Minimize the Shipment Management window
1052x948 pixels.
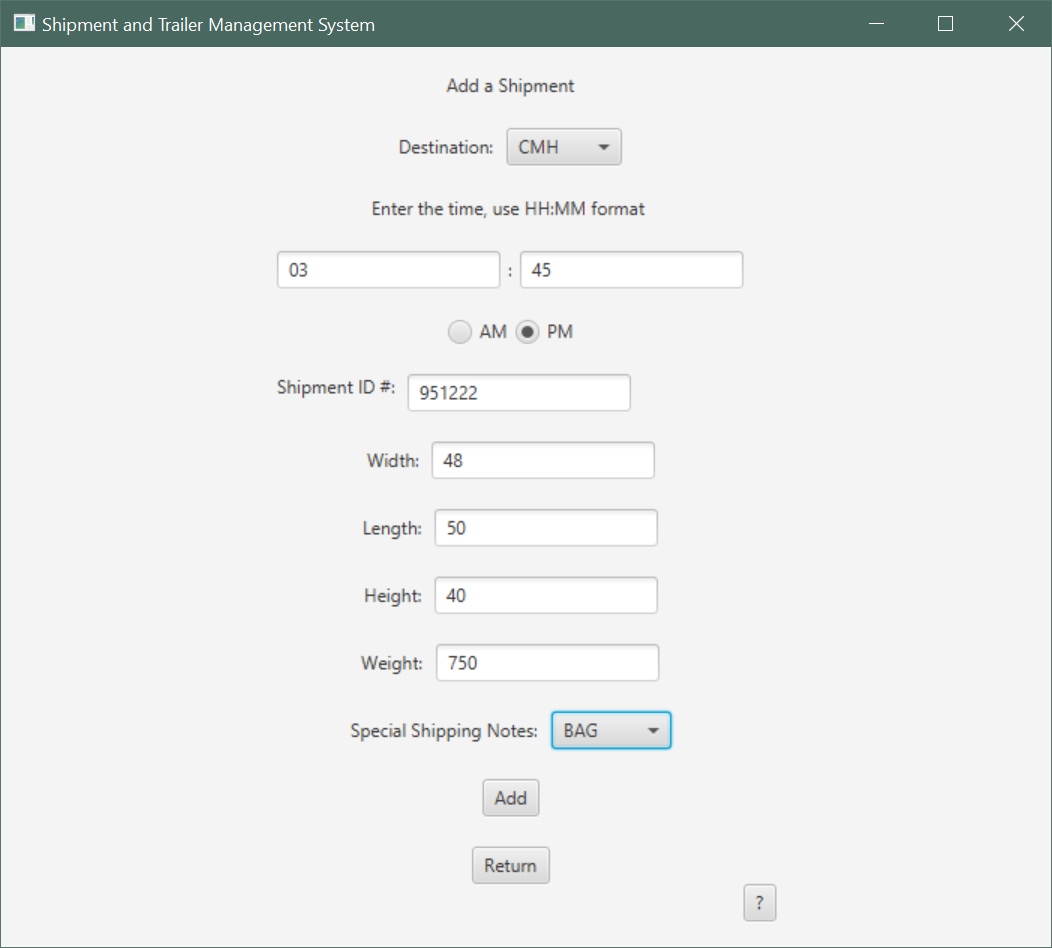876,23
